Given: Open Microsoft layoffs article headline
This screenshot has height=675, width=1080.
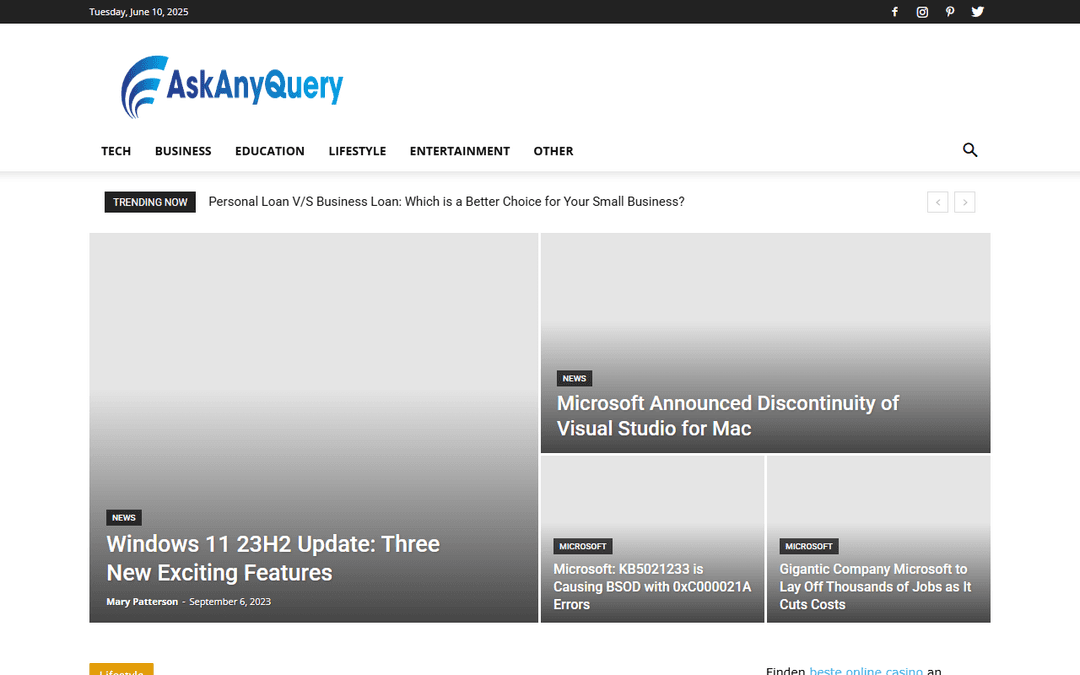Looking at the screenshot, I should pos(875,587).
